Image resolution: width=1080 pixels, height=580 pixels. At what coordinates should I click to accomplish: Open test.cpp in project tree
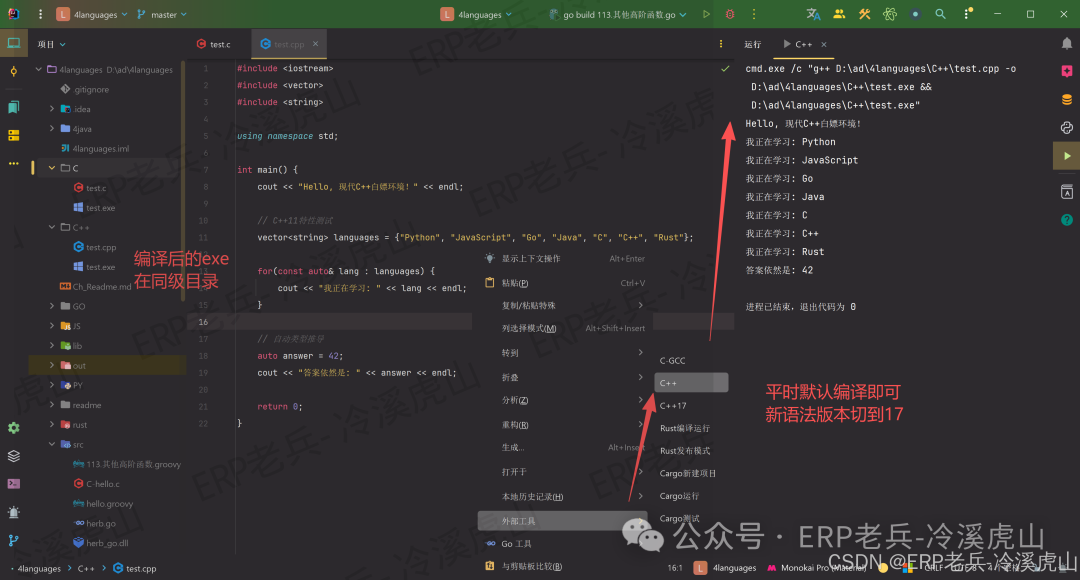pyautogui.click(x=101, y=247)
